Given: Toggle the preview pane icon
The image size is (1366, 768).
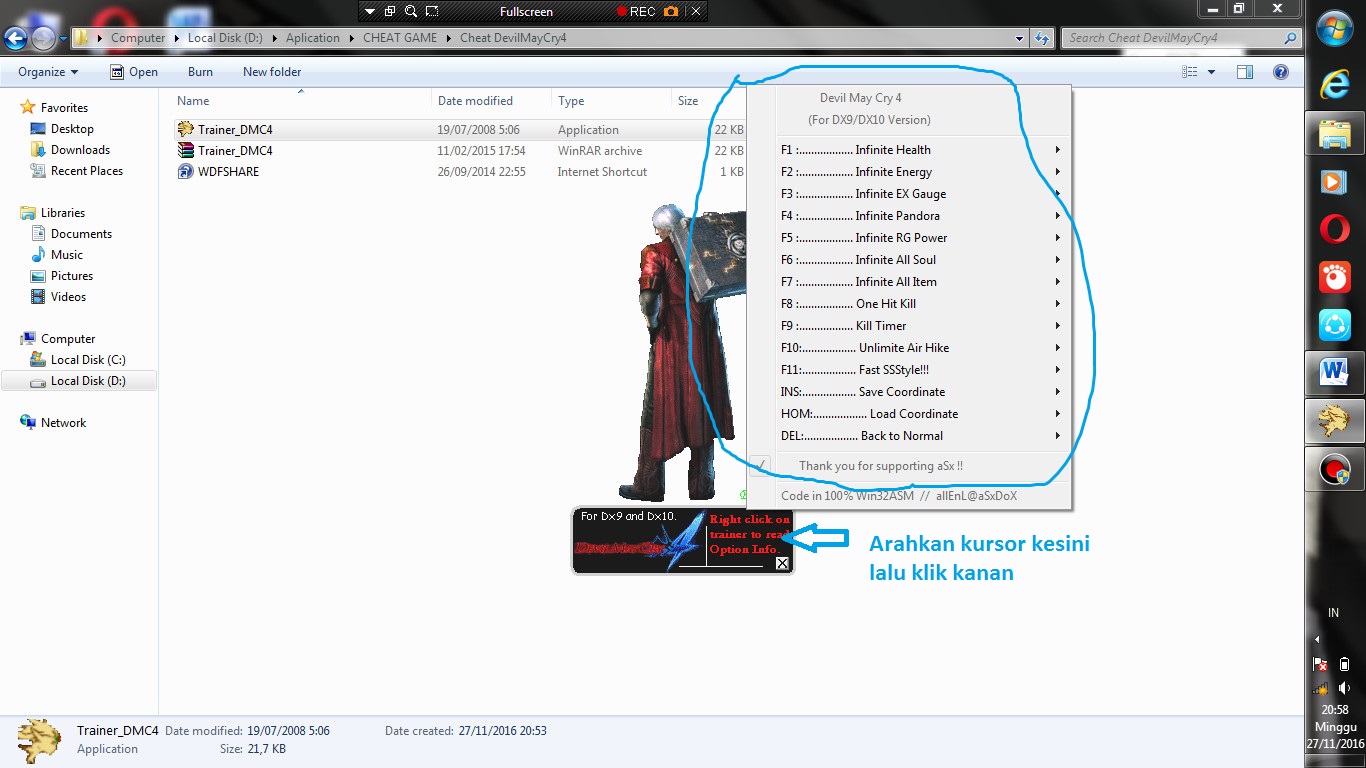Looking at the screenshot, I should click(1245, 72).
